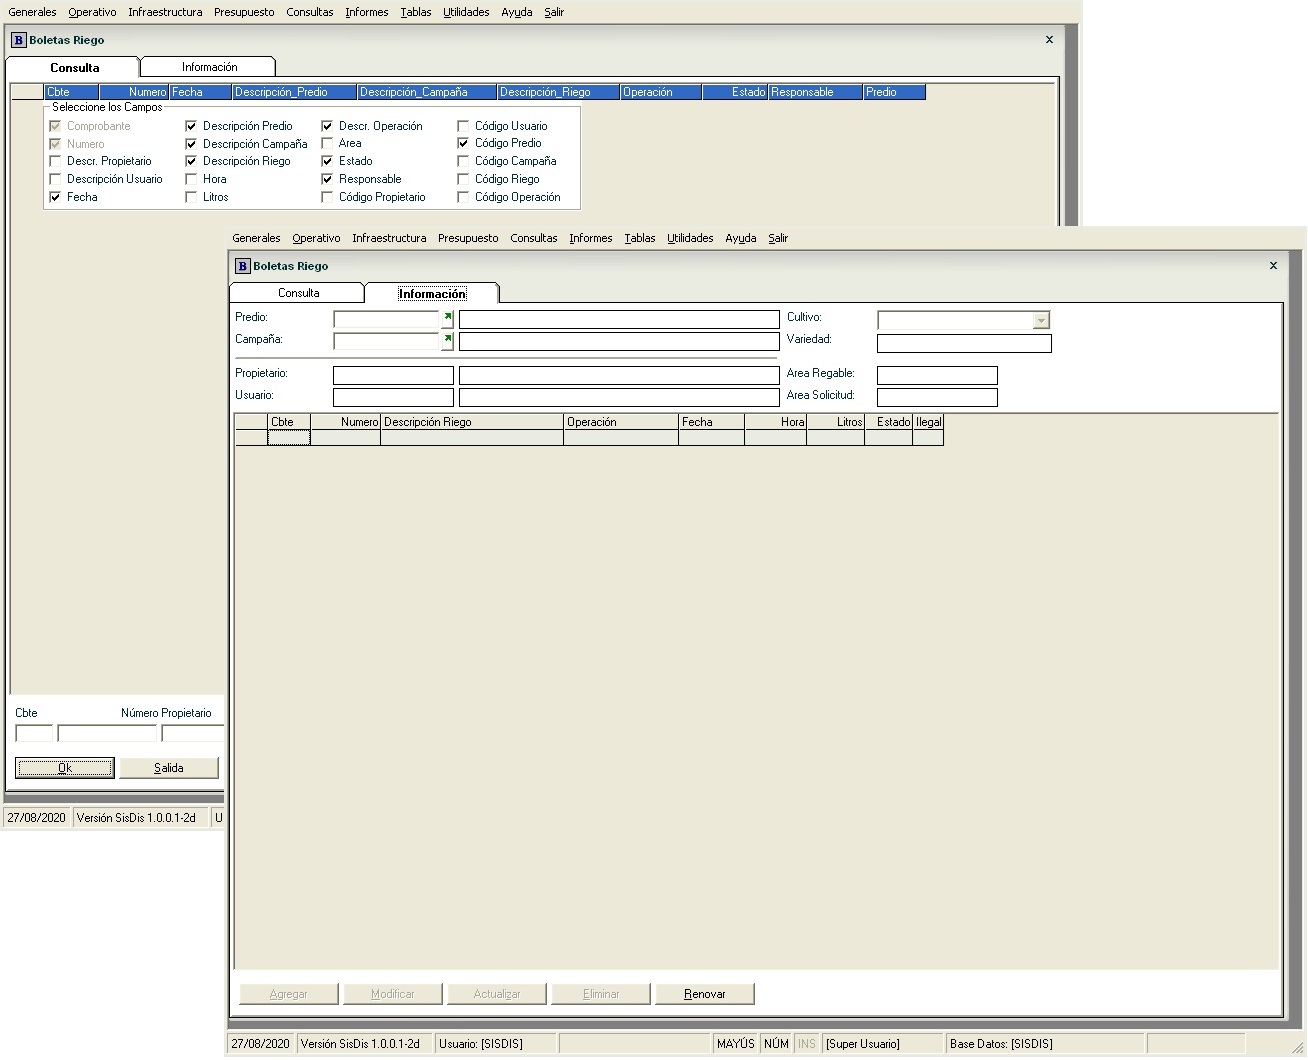Screen dimensions: 1308x1060
Task: Click the Variedad input field
Action: click(963, 343)
